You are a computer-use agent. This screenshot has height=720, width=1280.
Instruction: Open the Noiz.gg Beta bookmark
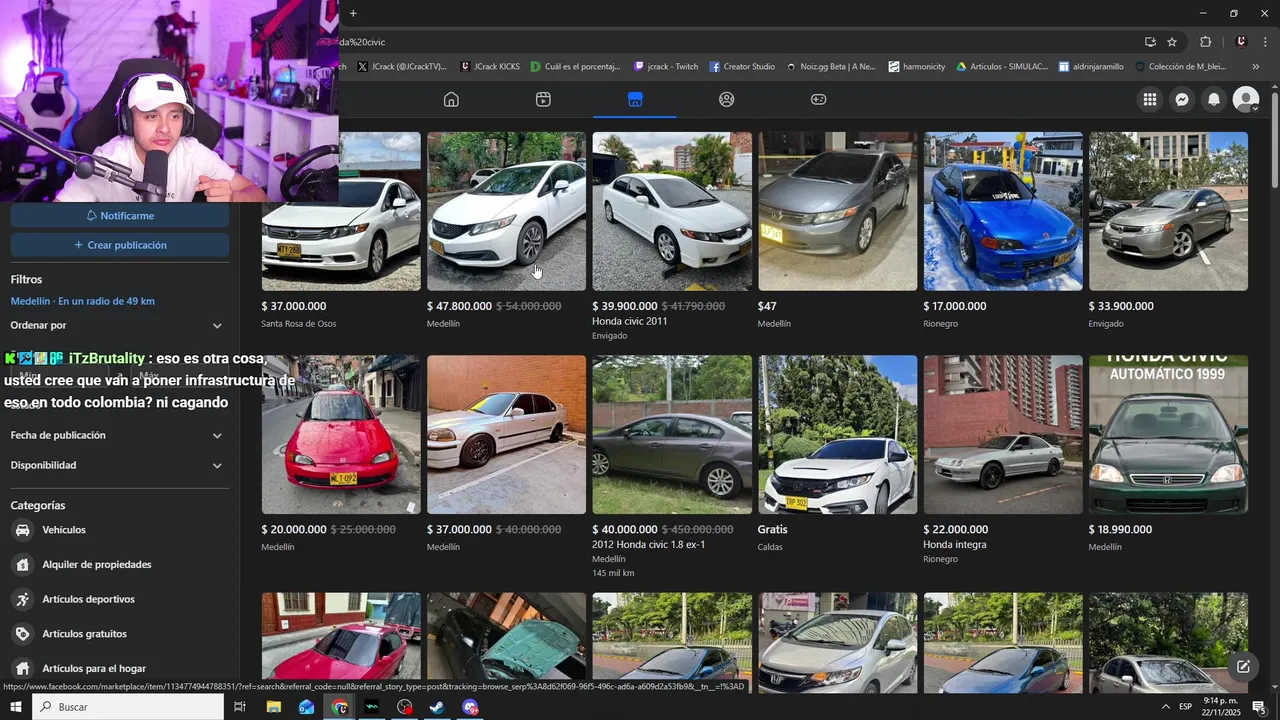[x=831, y=67]
